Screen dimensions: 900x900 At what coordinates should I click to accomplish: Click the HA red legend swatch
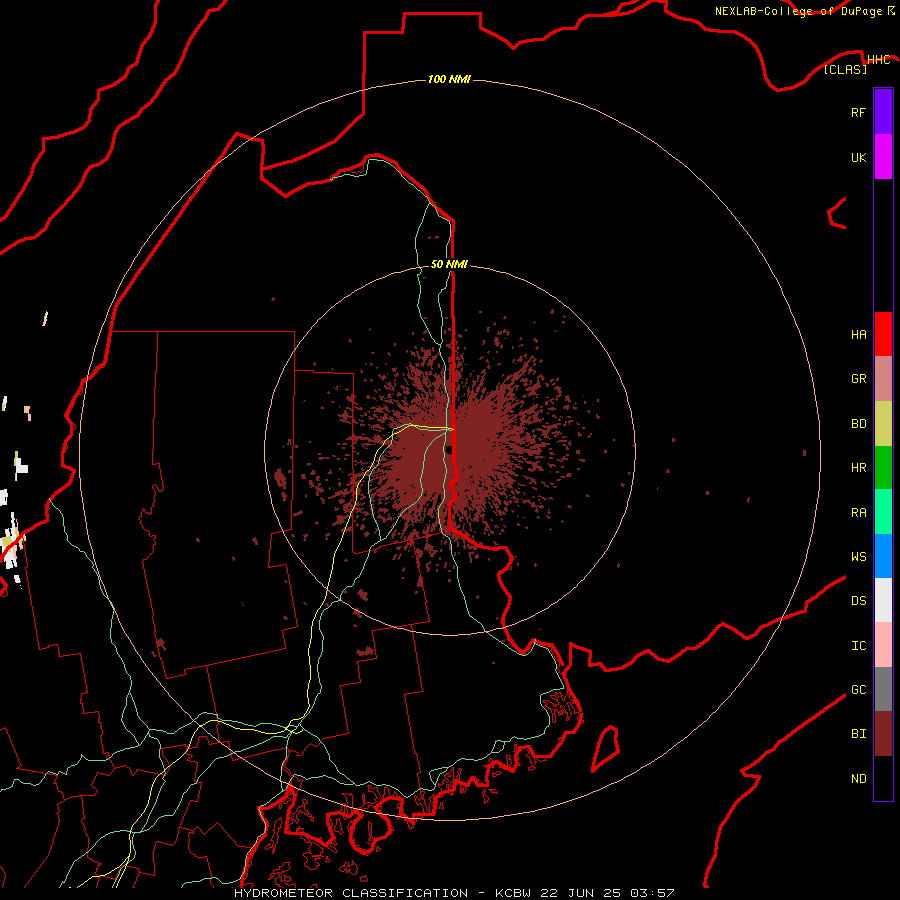point(883,334)
